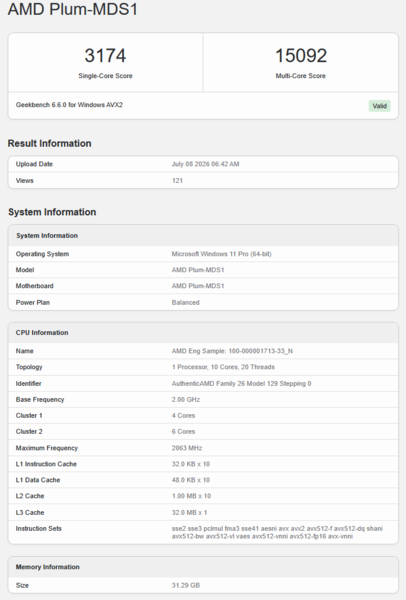406x600 pixels.
Task: Select the Model value AMD Plum-MDS1
Action: click(x=198, y=270)
